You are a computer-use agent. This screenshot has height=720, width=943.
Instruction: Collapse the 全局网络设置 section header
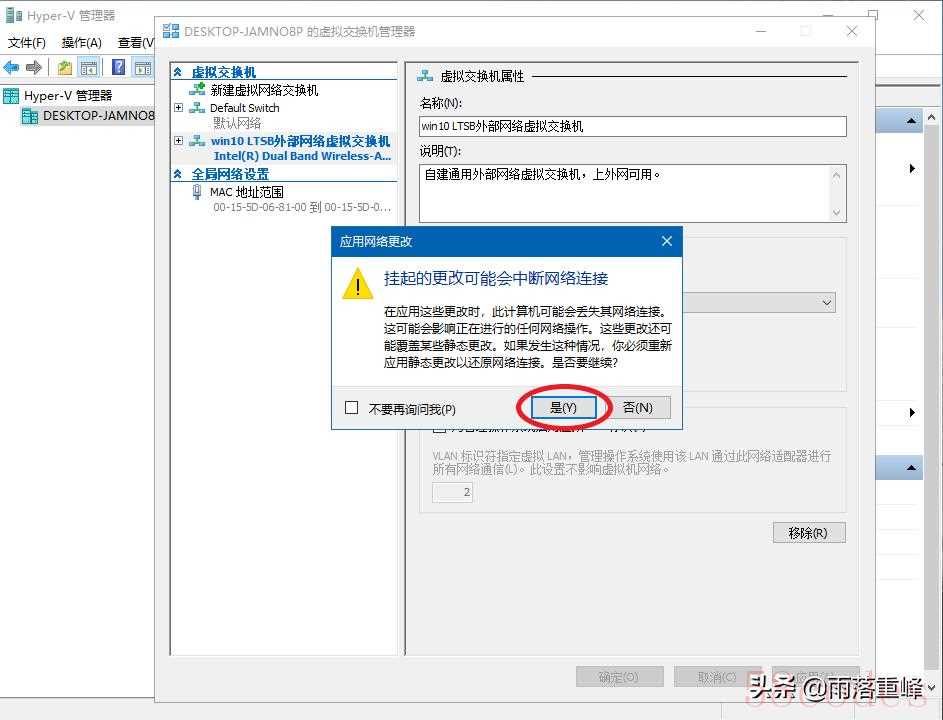pos(178,174)
